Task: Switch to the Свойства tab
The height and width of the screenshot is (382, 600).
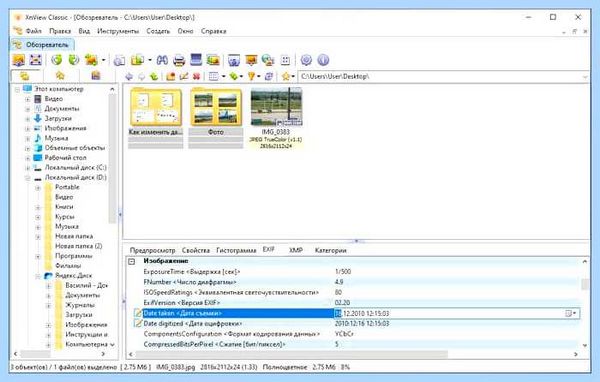Action: 196,250
